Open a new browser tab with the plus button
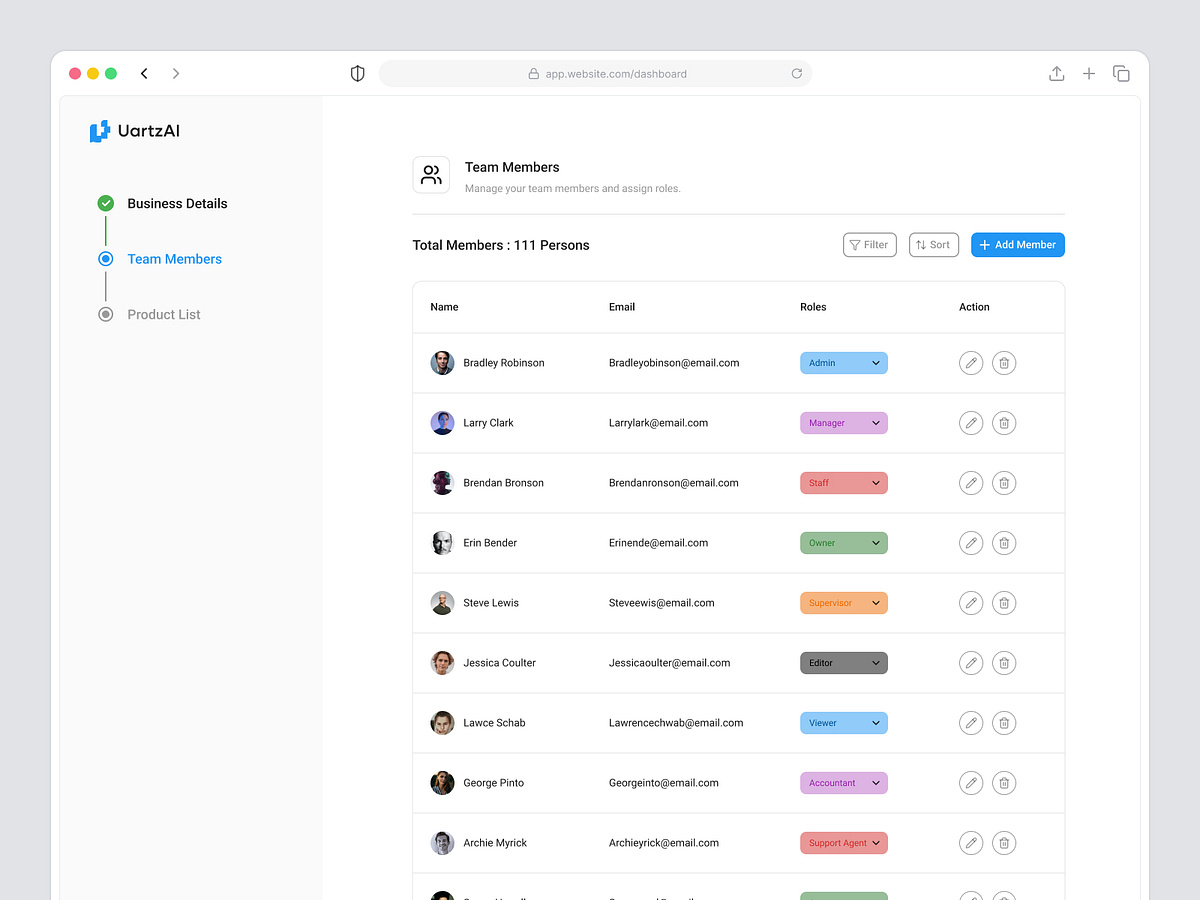Image resolution: width=1200 pixels, height=900 pixels. pos(1089,73)
